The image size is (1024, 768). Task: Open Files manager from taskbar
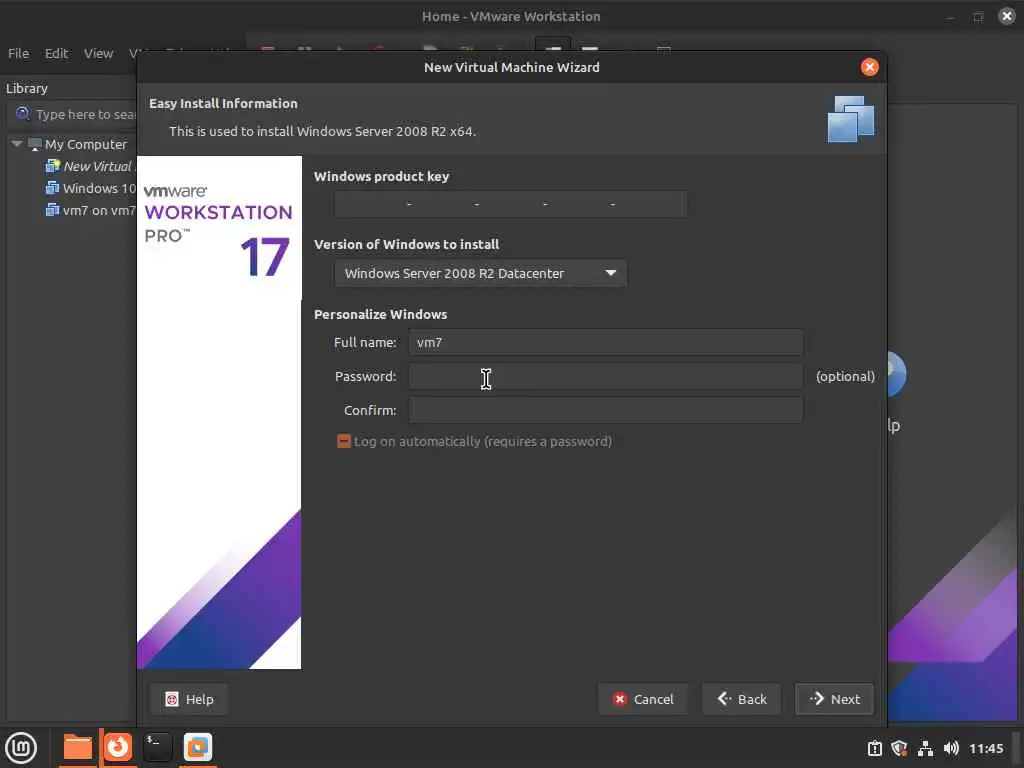77,748
